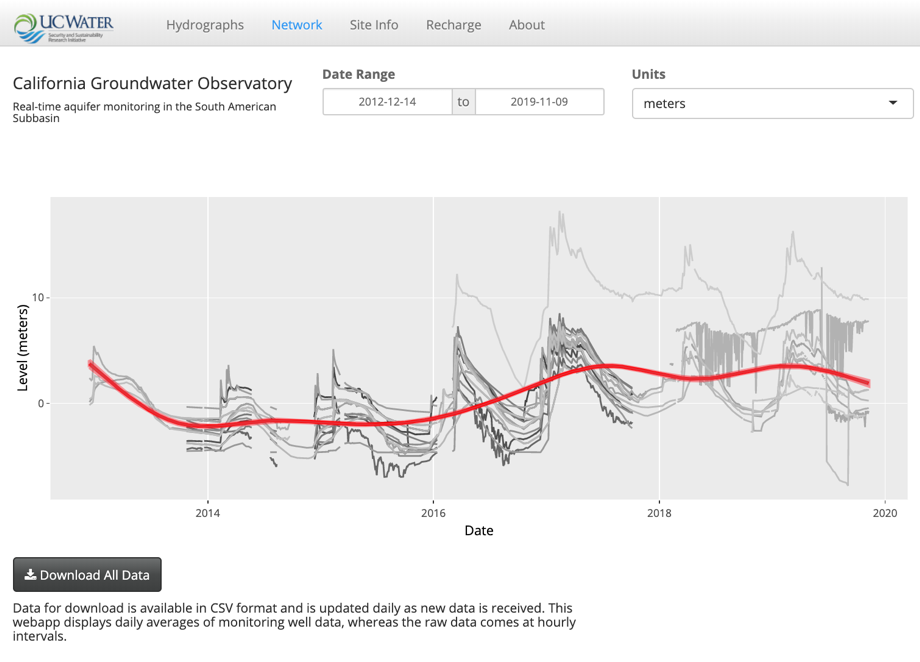Expand the Units dropdown arrow
The width and height of the screenshot is (920, 662).
[893, 103]
